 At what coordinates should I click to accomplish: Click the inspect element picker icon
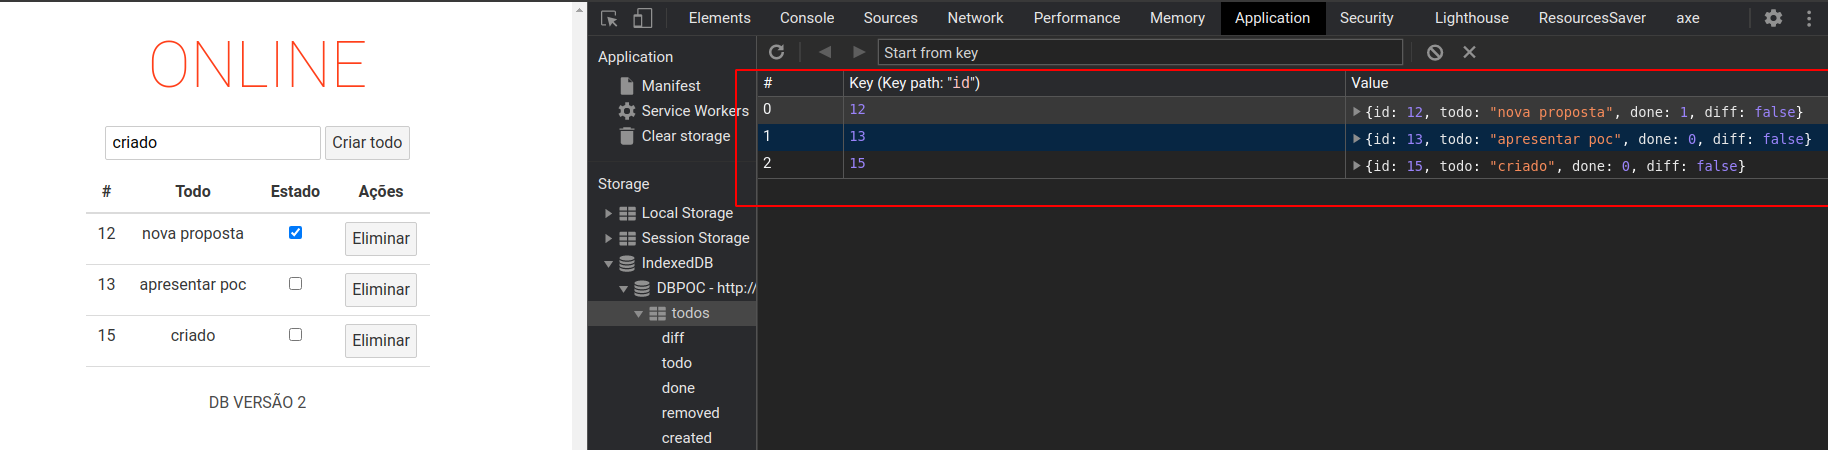coord(609,18)
